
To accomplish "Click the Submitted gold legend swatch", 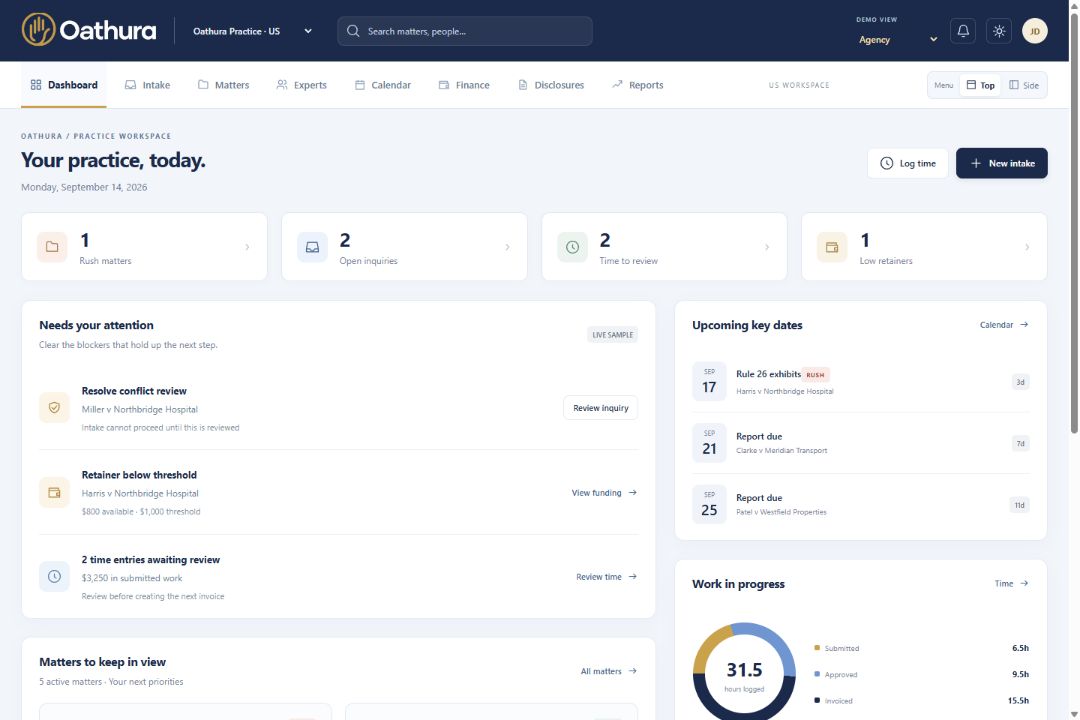I will pyautogui.click(x=817, y=648).
